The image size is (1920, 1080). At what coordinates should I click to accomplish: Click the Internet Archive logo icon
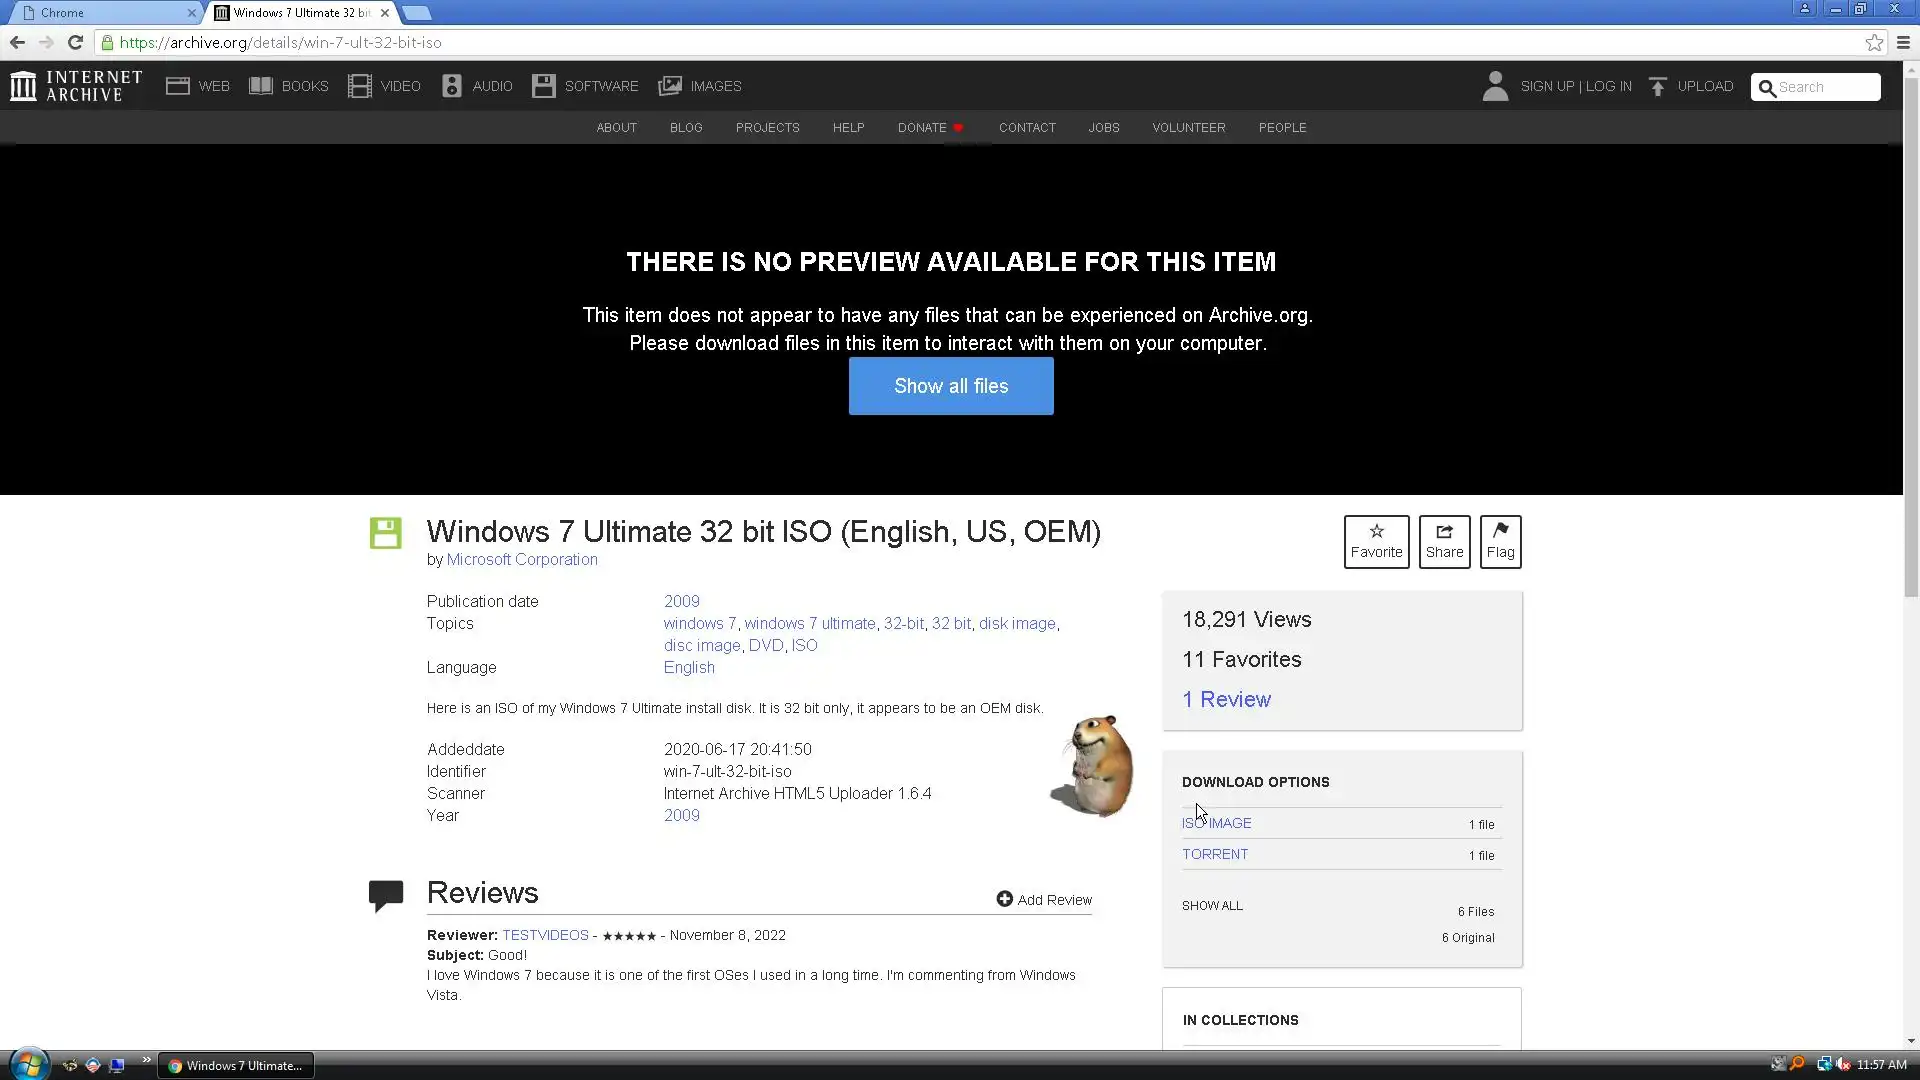[23, 86]
